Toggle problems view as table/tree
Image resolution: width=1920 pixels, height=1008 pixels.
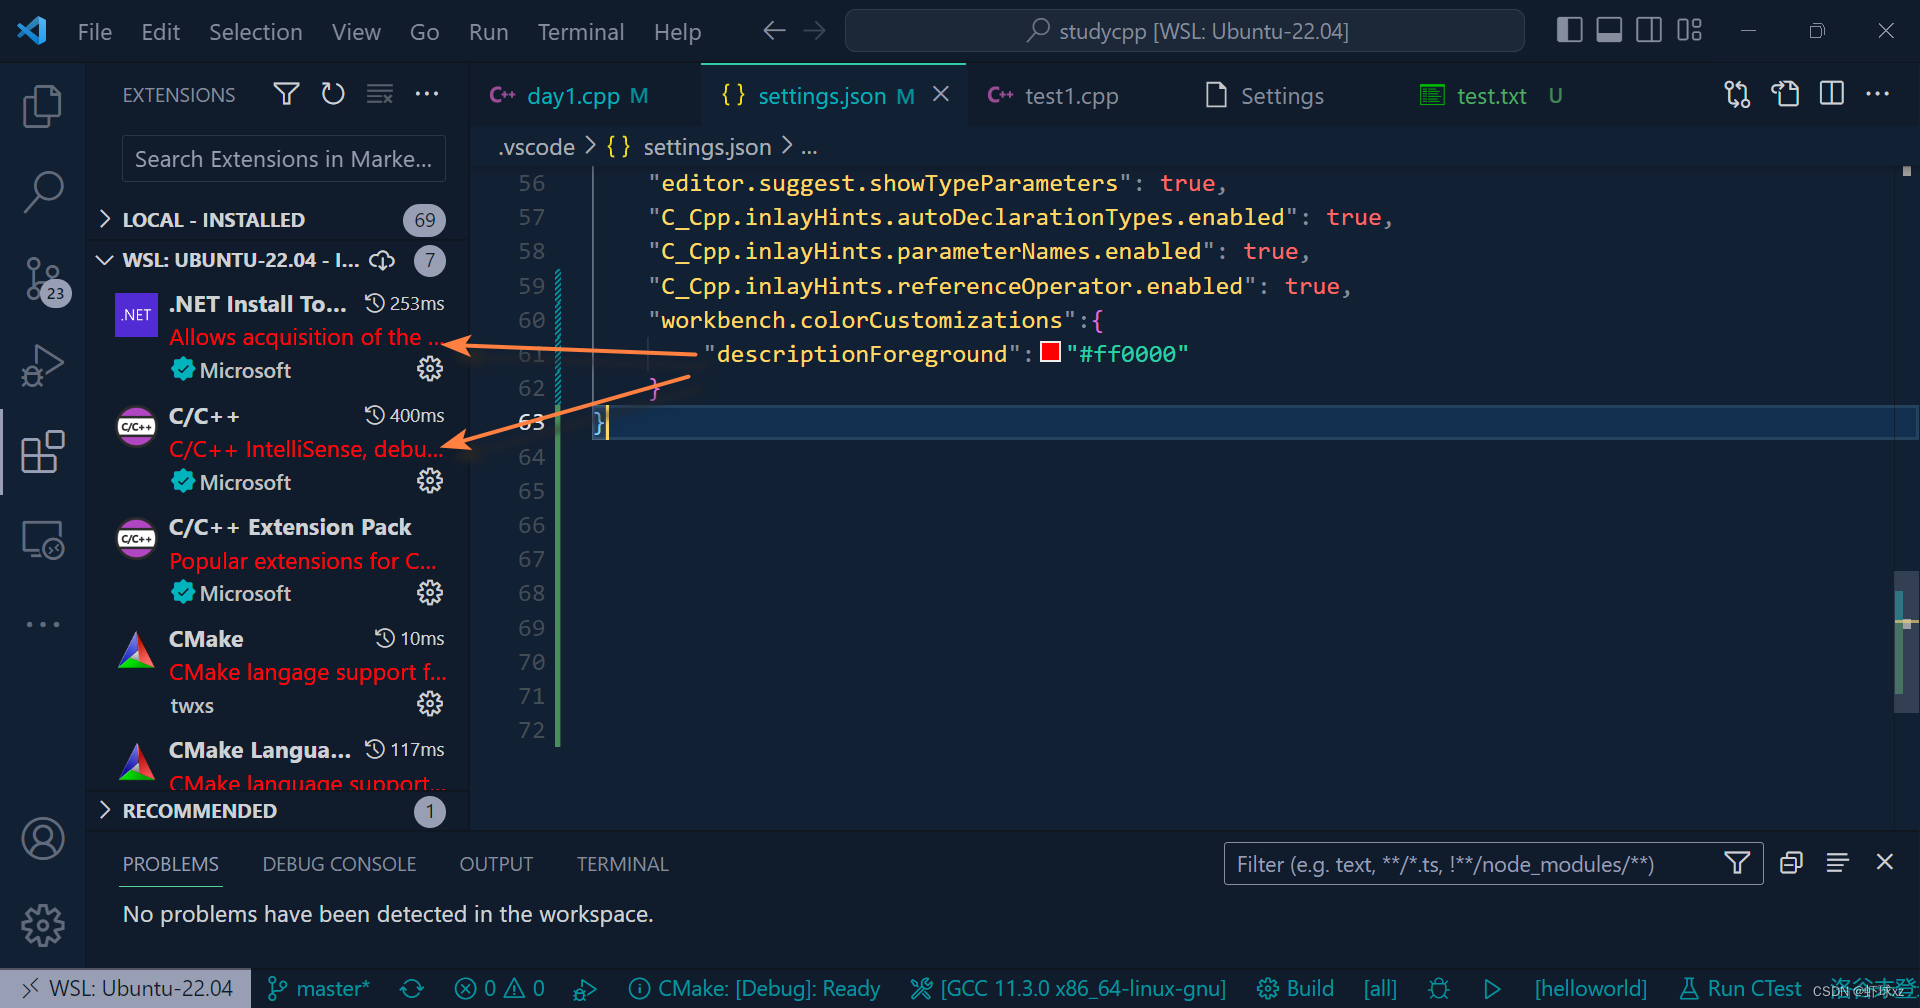tap(1838, 862)
